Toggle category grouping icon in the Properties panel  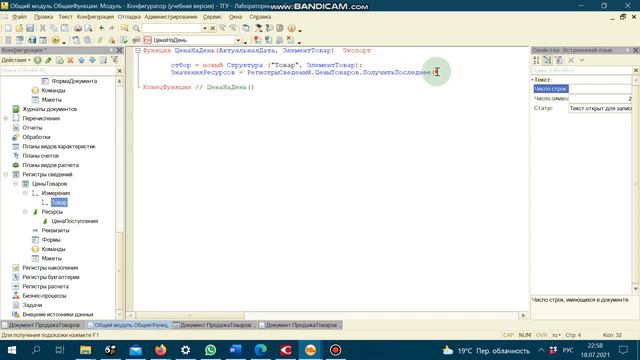pos(547,60)
